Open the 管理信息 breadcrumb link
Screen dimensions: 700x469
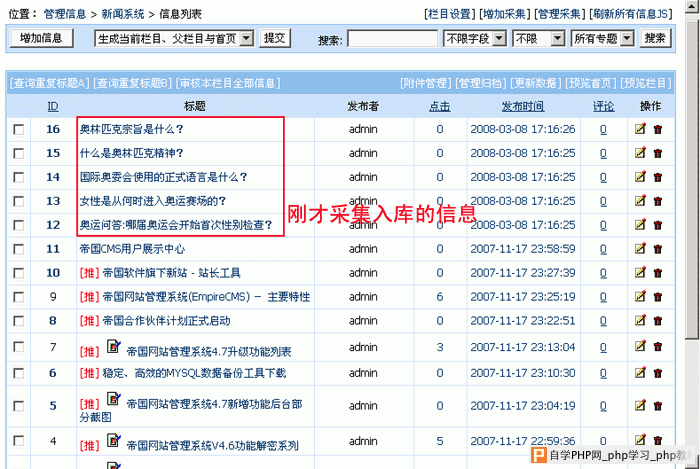pos(65,14)
